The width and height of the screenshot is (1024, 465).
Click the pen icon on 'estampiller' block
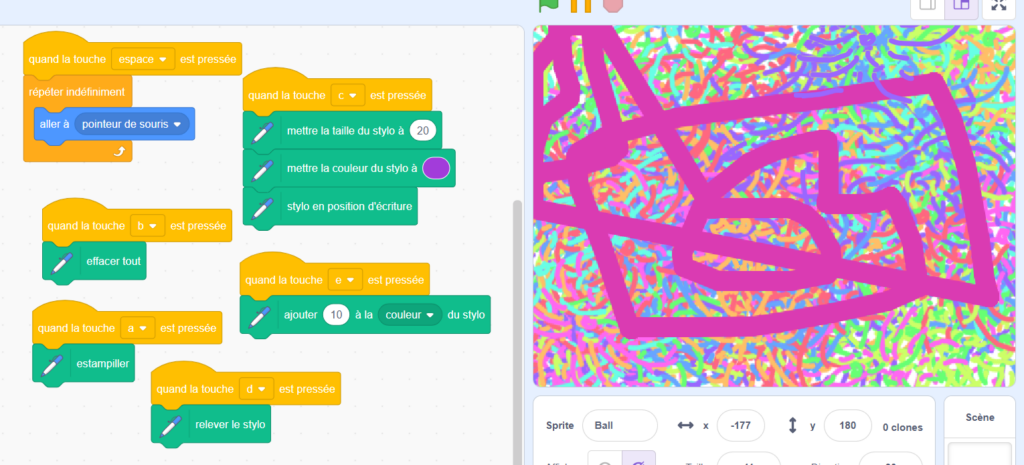[52, 364]
